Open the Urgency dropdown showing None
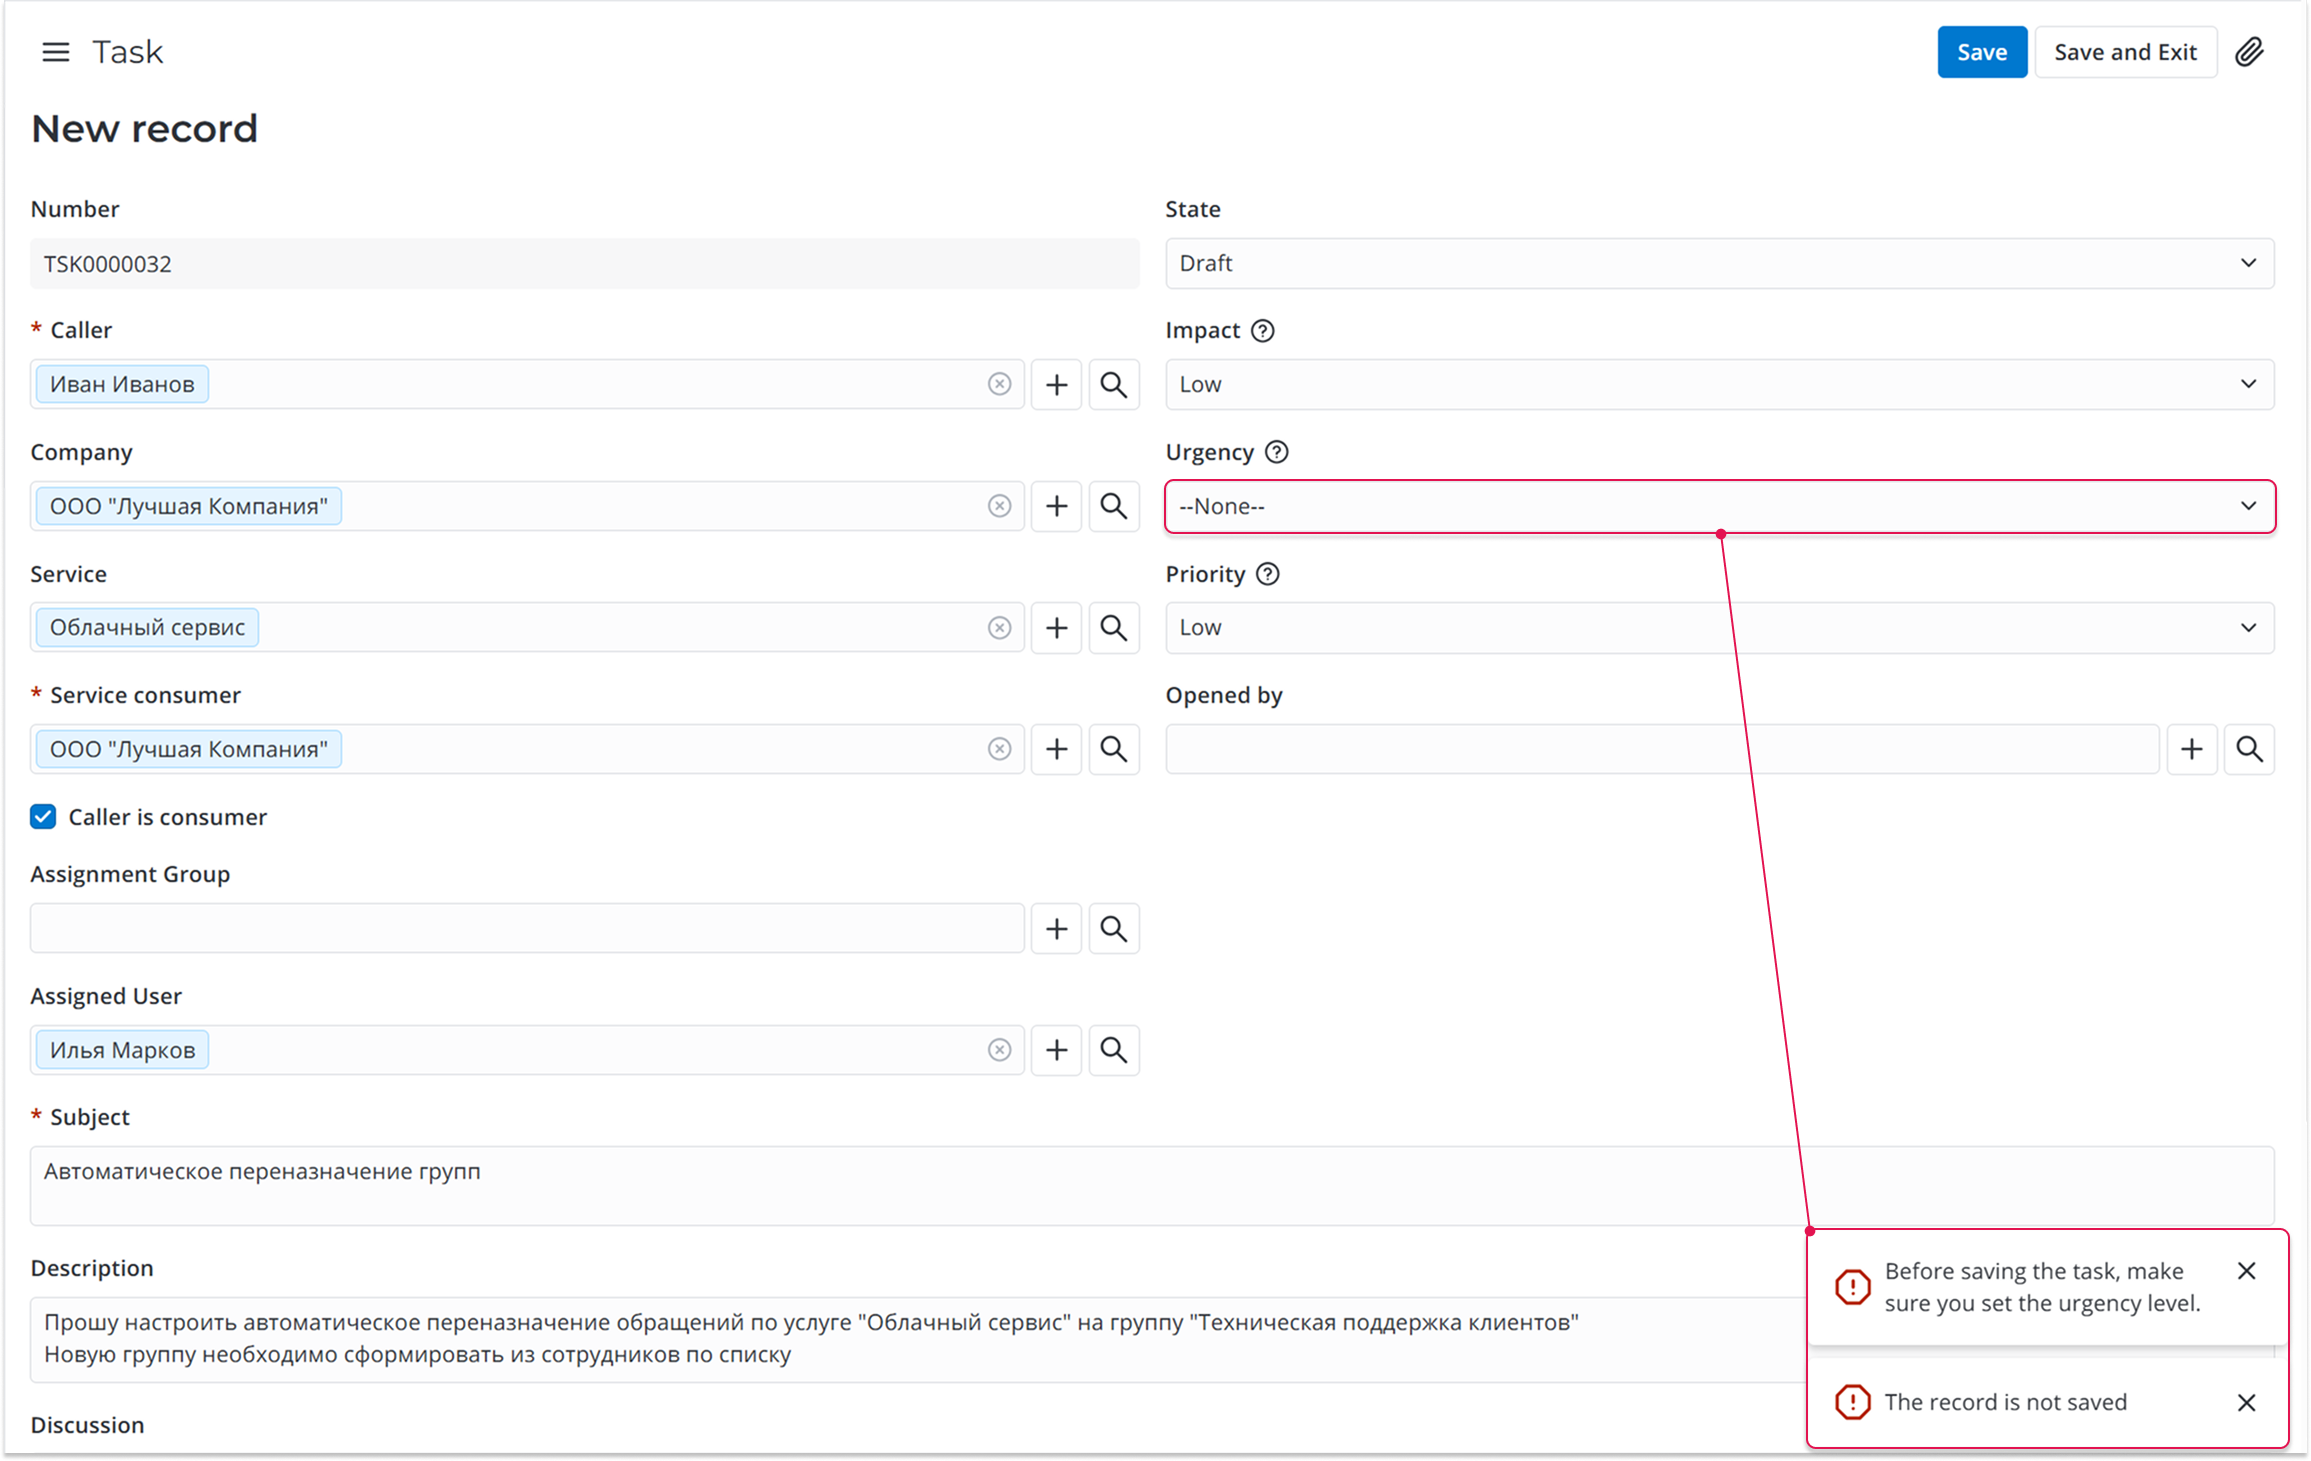This screenshot has height=1461, width=2311. pos(1719,507)
